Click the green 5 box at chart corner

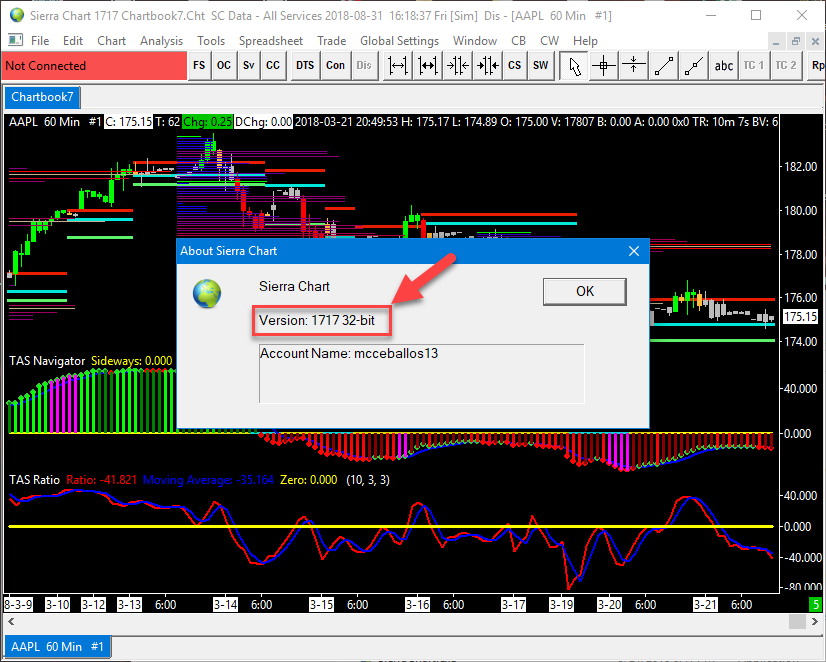(815, 604)
